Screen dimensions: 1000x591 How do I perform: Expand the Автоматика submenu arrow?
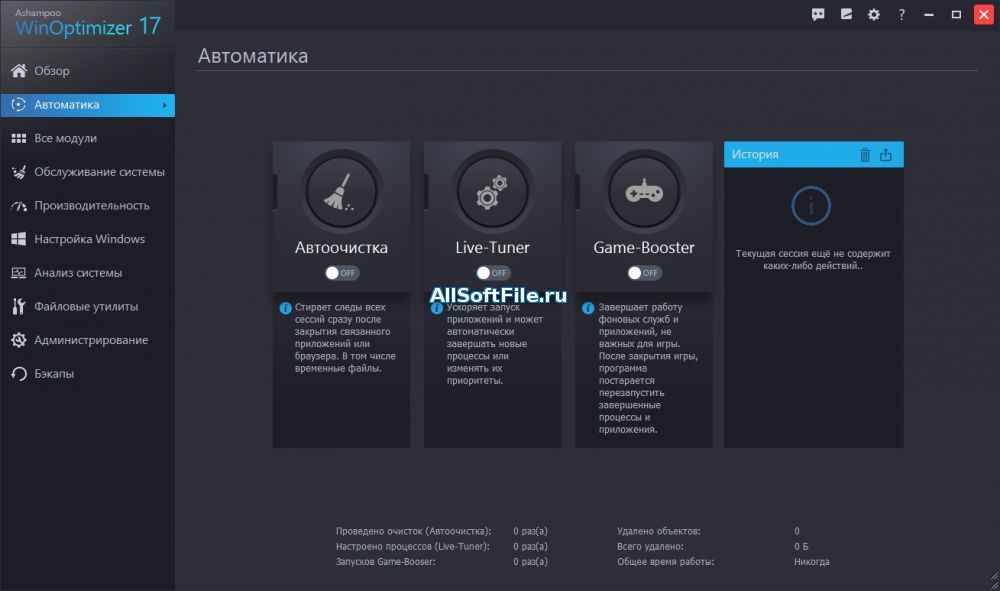(165, 105)
